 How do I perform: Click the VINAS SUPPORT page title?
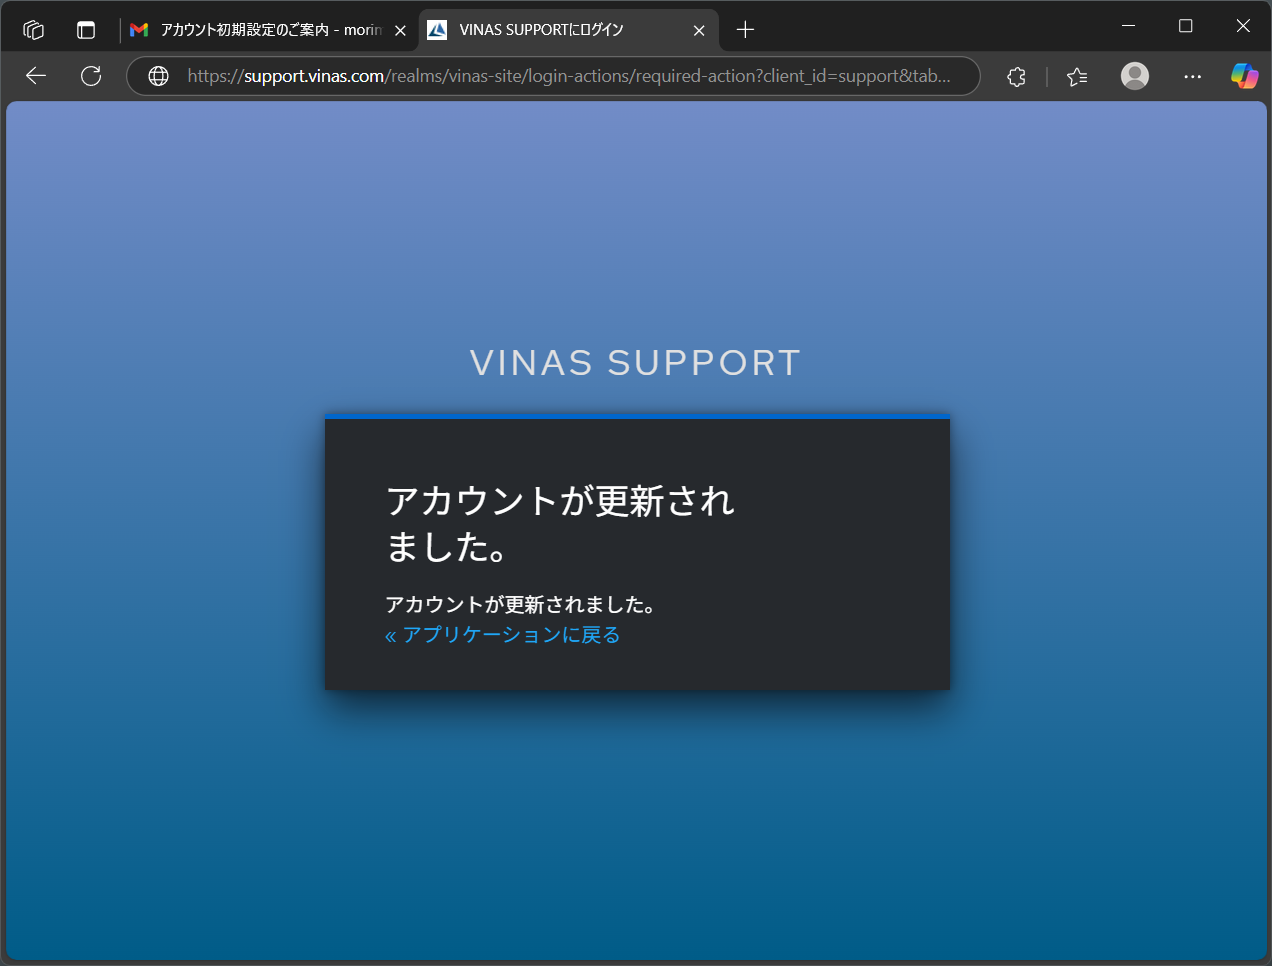click(x=636, y=363)
